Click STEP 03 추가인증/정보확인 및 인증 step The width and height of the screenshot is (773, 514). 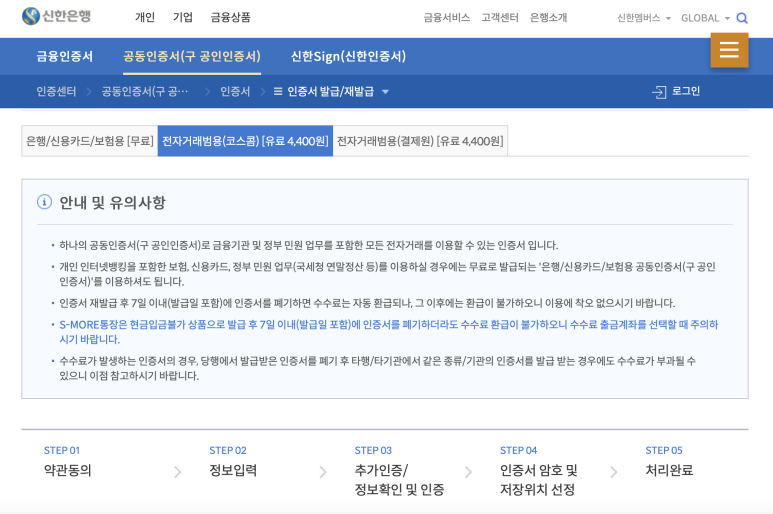(399, 471)
